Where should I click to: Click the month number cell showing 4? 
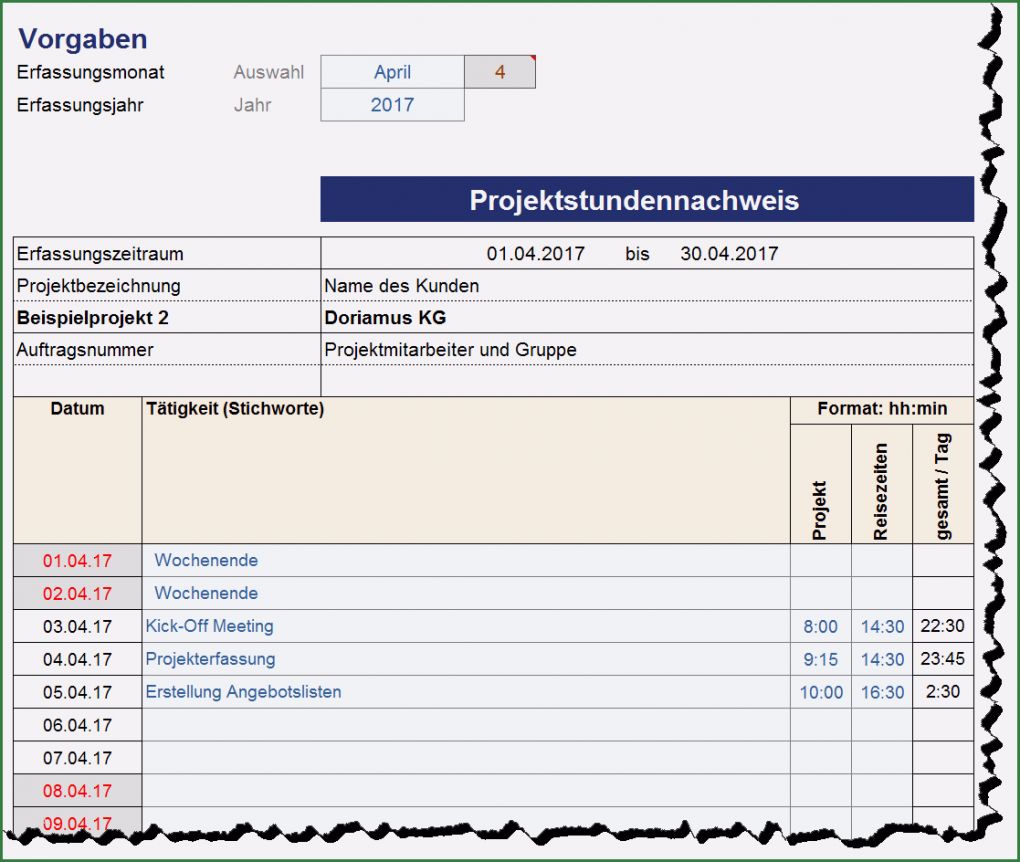(500, 72)
